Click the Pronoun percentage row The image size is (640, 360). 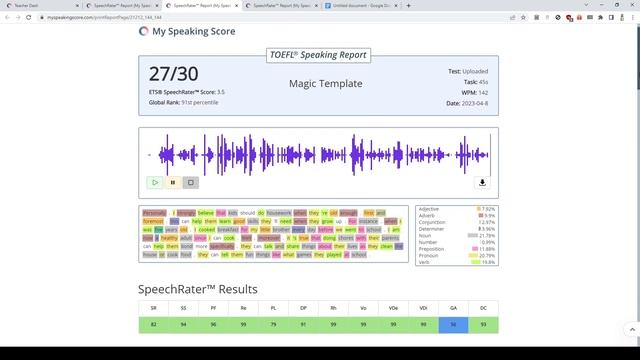point(457,256)
